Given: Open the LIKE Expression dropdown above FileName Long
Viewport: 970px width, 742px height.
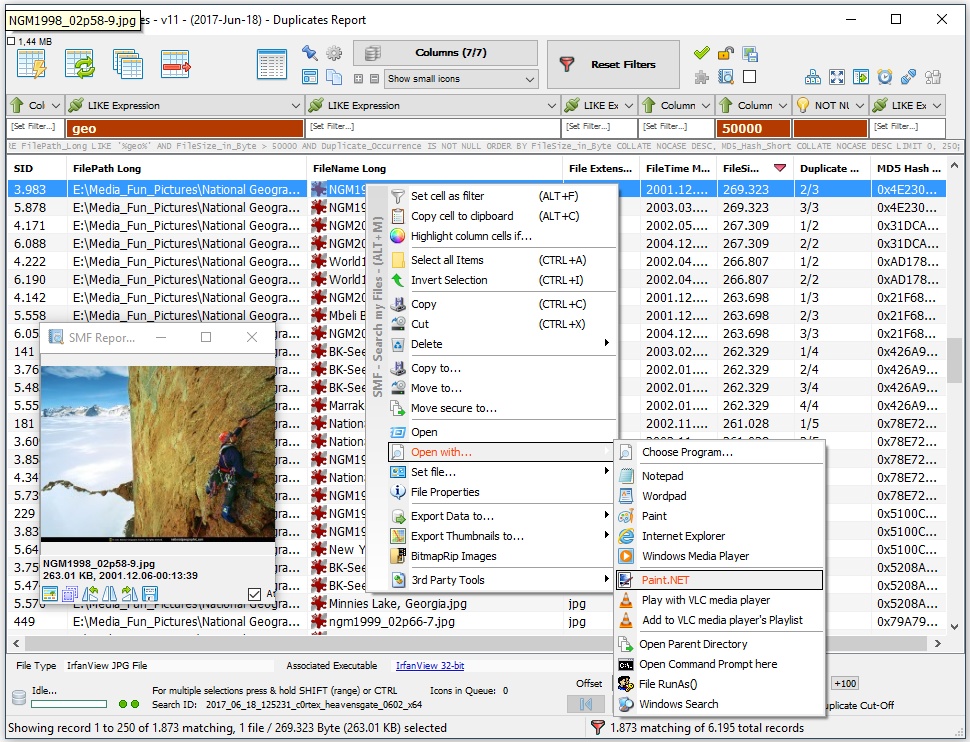Looking at the screenshot, I should click(434, 105).
